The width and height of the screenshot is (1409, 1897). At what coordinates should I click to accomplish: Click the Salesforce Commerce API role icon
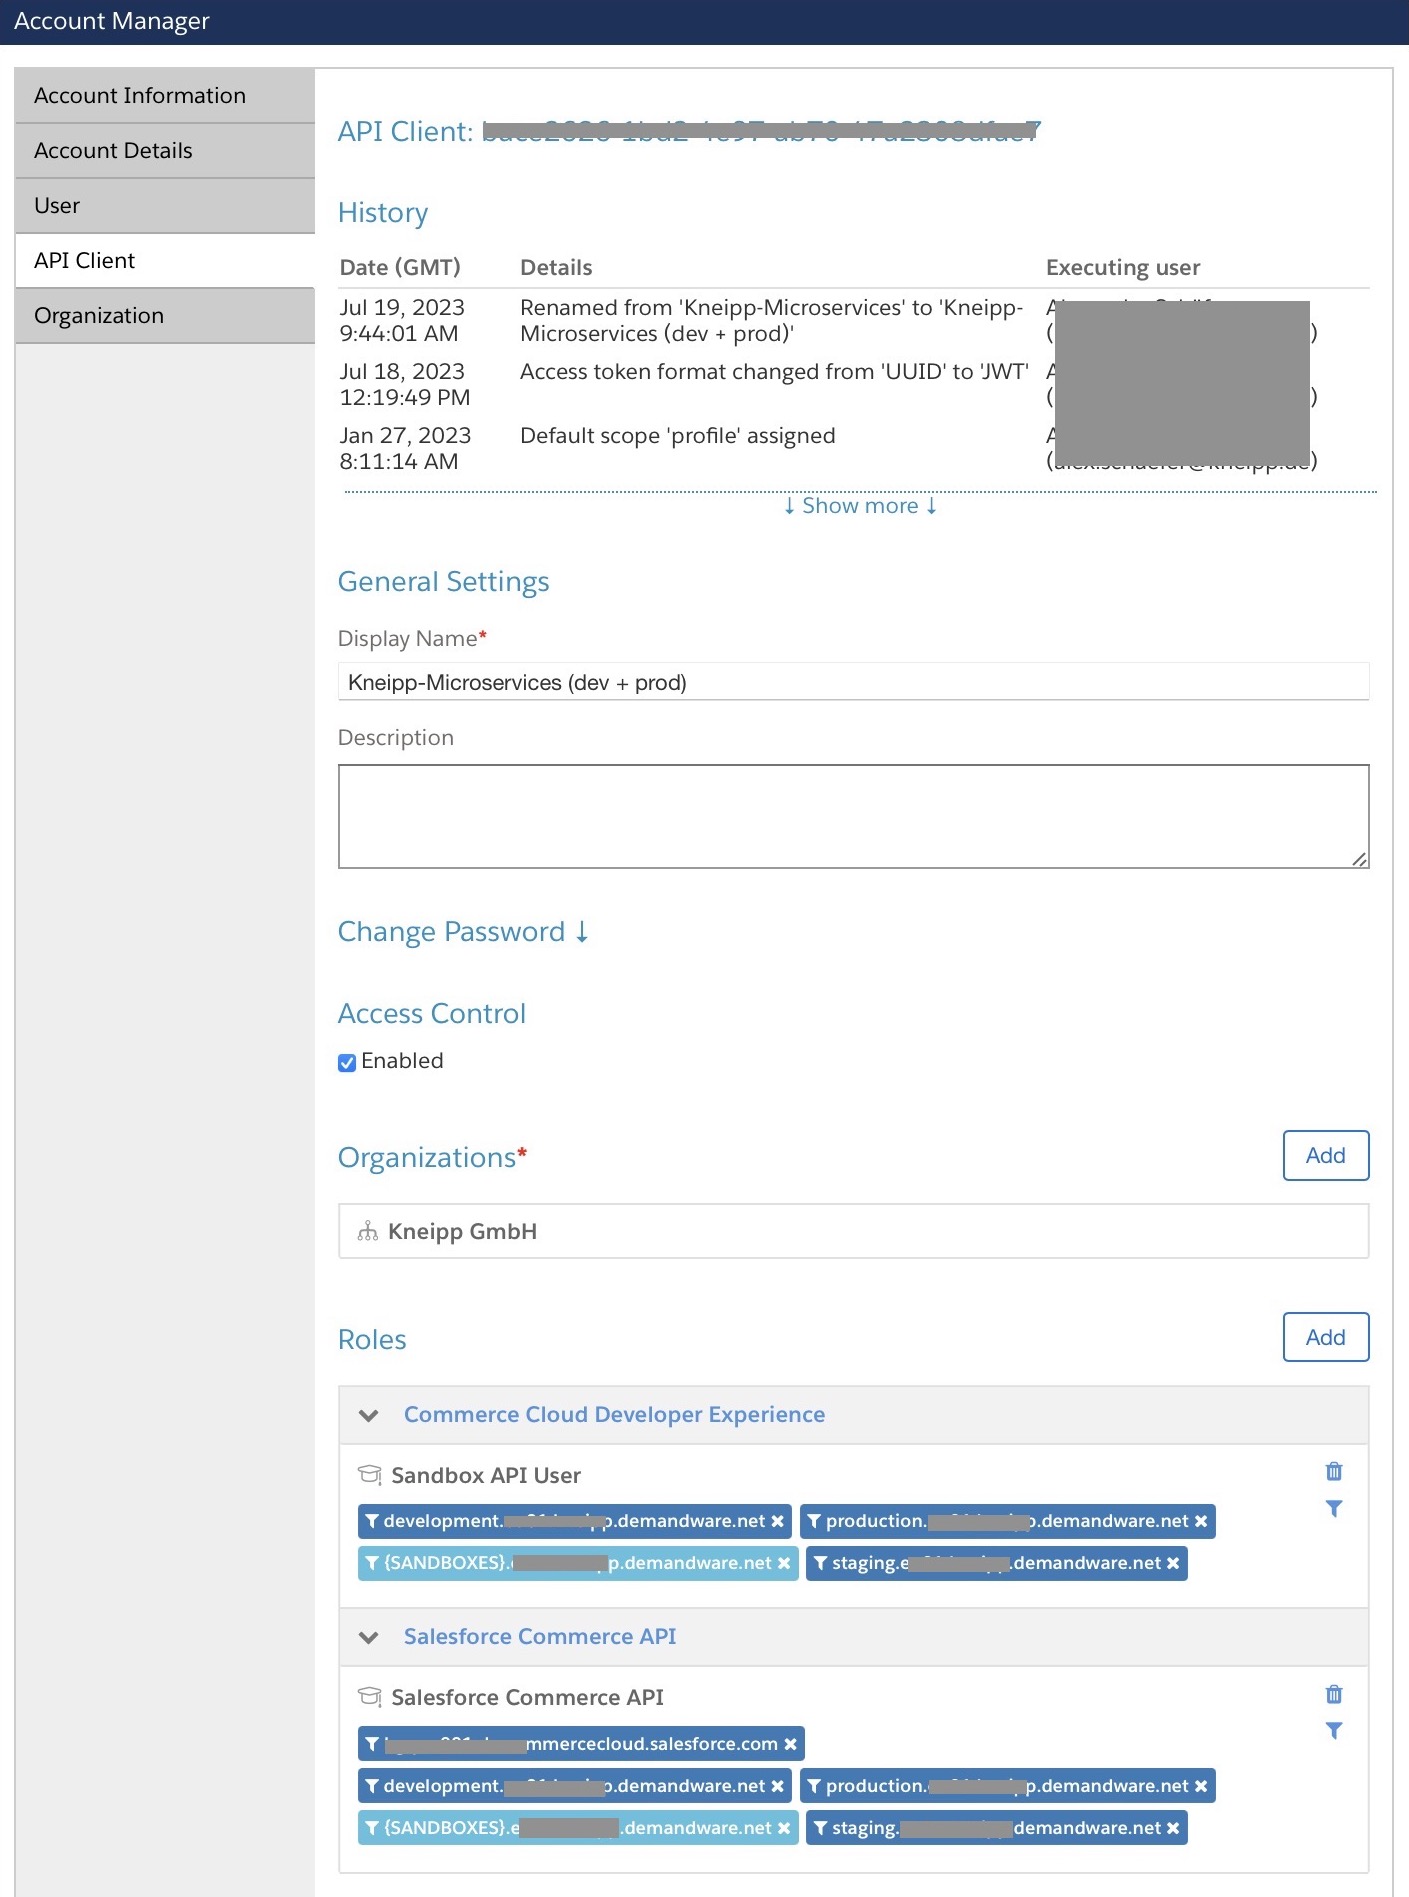pyautogui.click(x=370, y=1697)
